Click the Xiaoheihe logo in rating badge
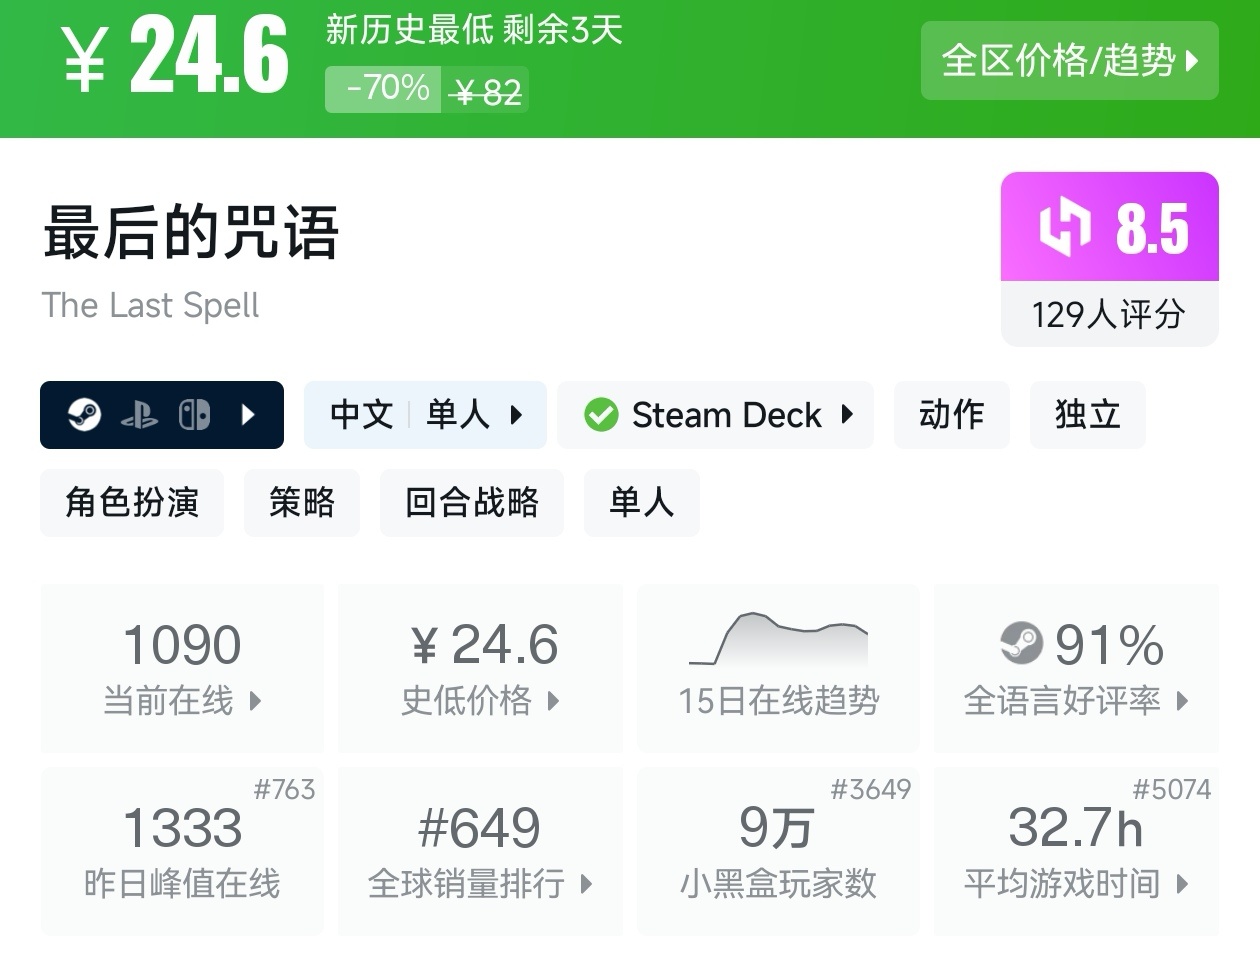 pos(1063,227)
